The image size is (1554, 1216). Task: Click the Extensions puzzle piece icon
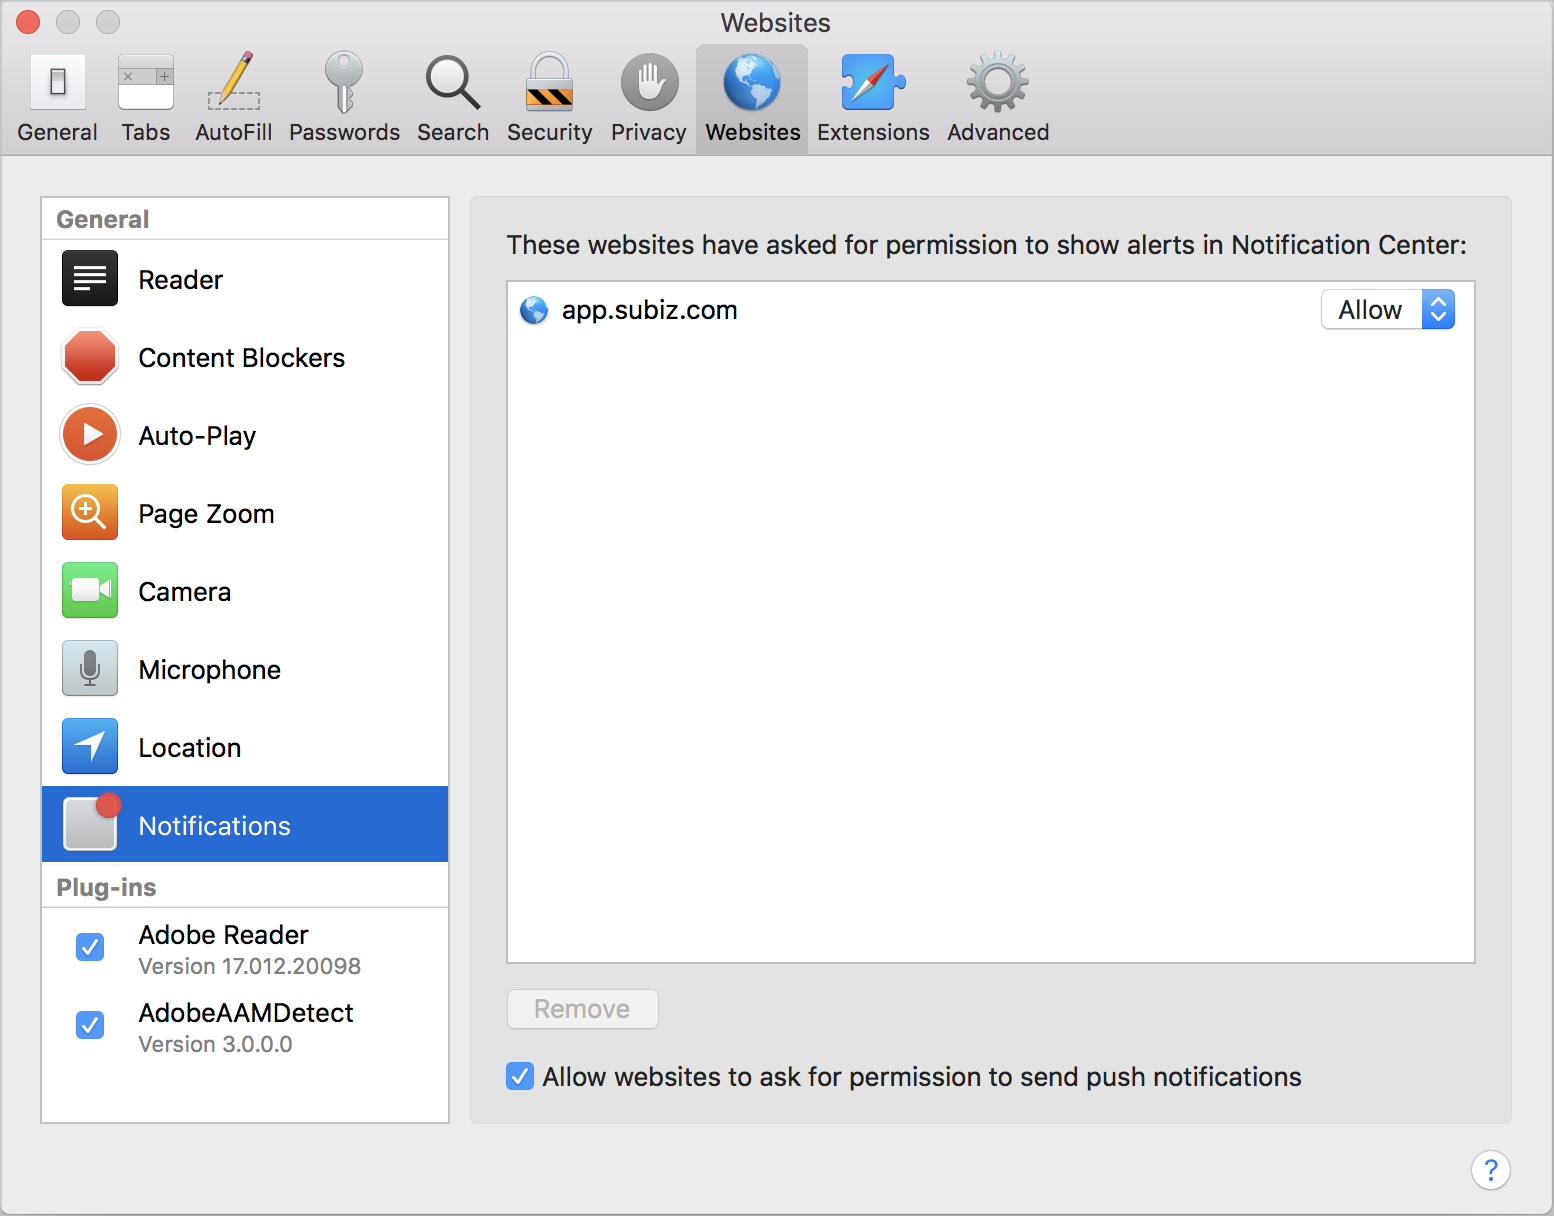pyautogui.click(x=872, y=83)
